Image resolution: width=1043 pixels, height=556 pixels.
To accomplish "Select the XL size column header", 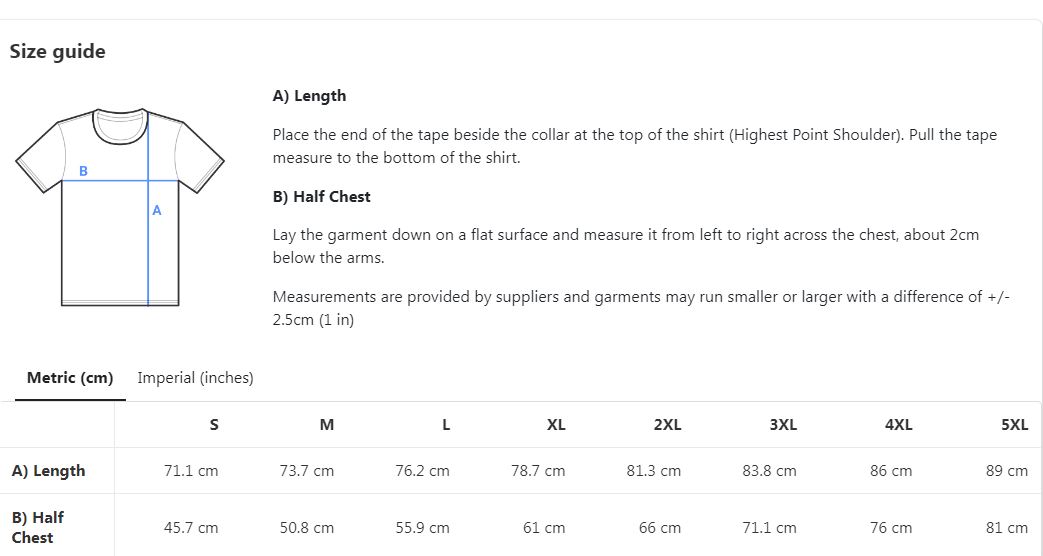I will [x=556, y=424].
